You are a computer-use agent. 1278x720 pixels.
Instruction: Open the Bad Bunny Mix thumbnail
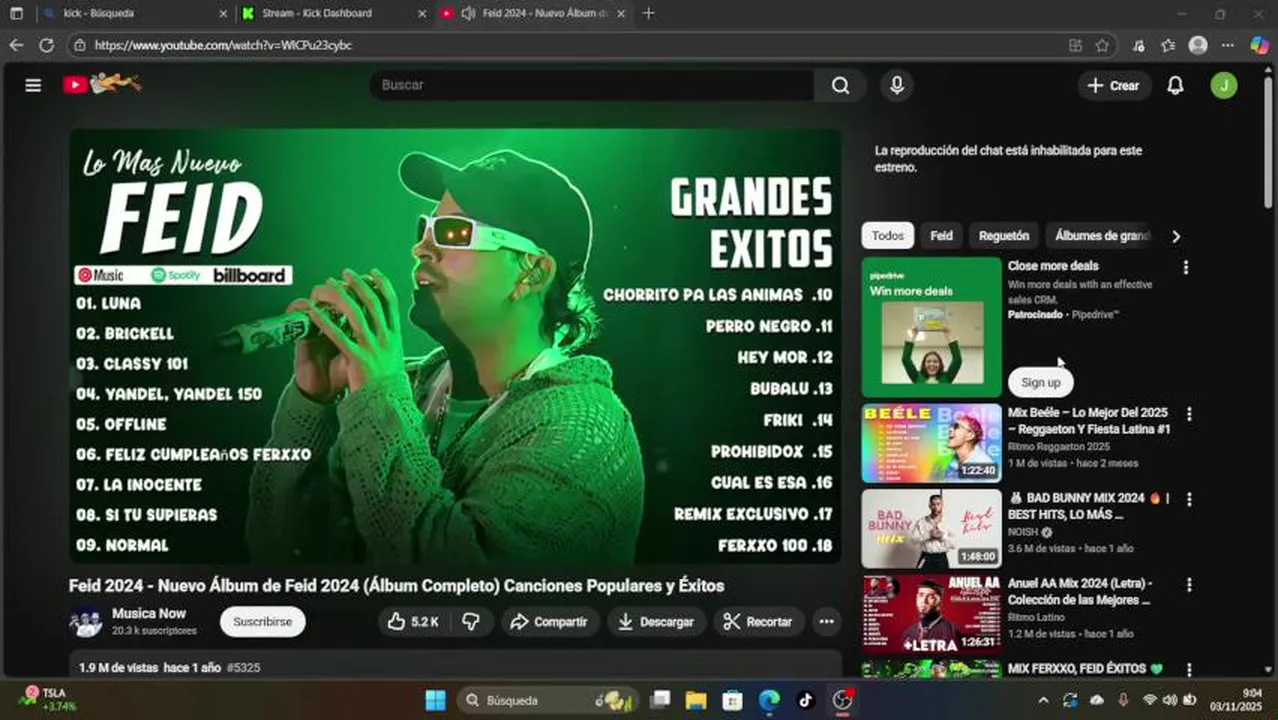931,529
